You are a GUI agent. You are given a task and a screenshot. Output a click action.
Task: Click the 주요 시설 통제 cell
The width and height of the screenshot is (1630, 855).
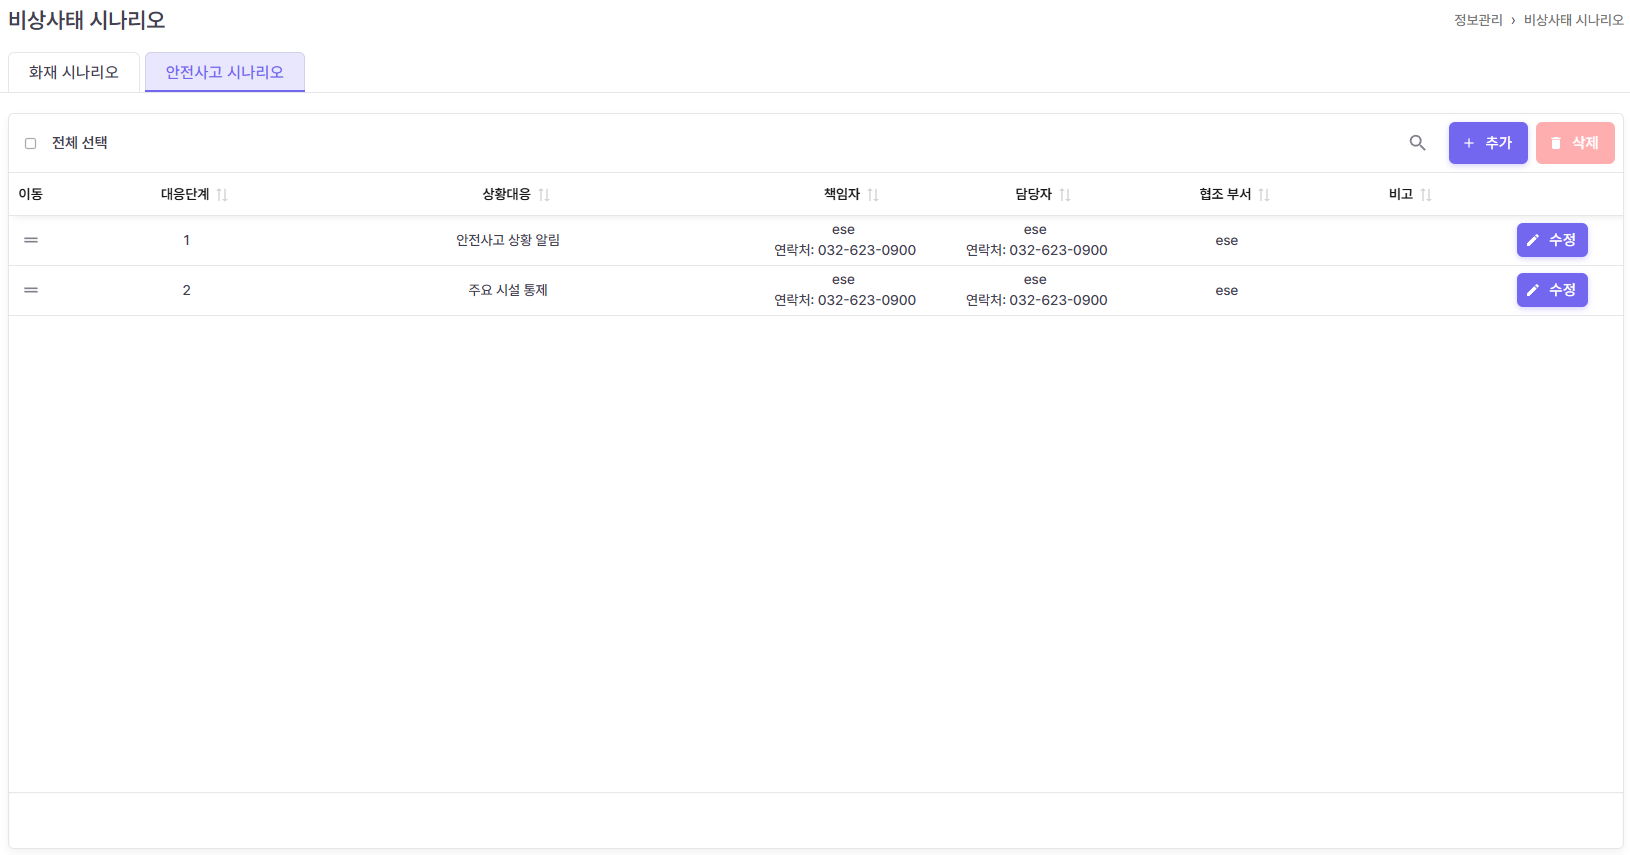[x=508, y=290]
